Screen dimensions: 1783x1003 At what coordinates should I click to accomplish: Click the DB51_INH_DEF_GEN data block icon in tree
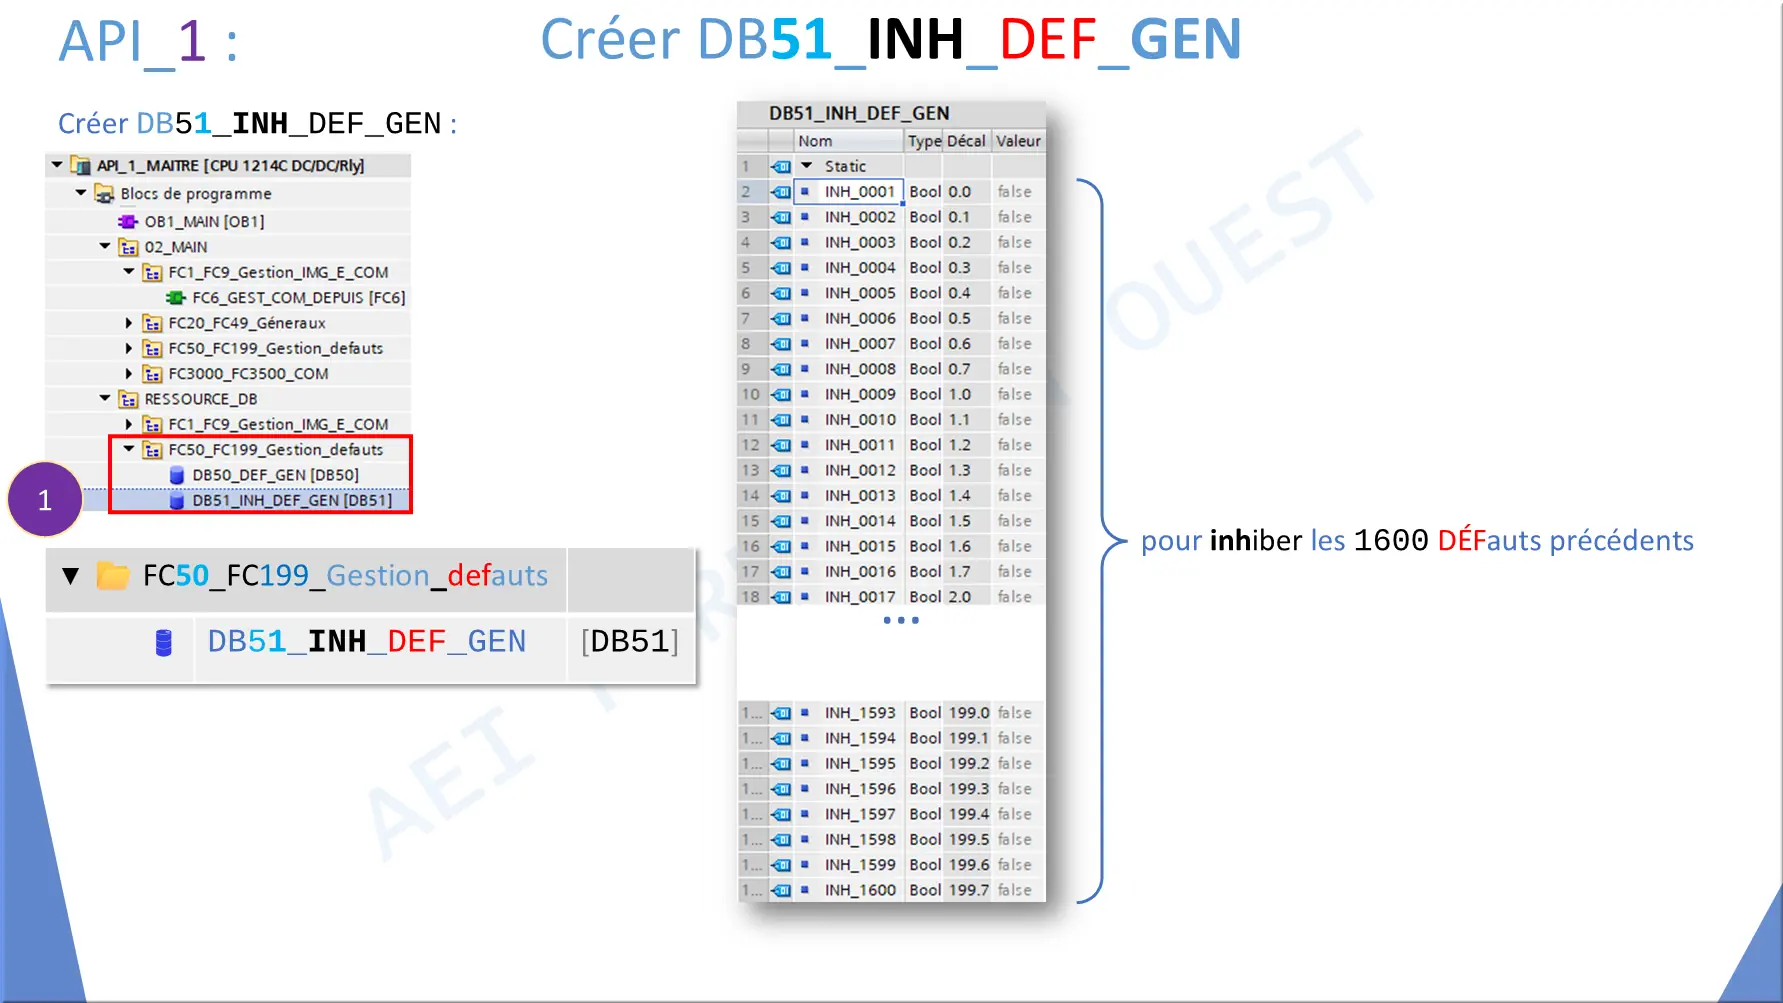177,500
